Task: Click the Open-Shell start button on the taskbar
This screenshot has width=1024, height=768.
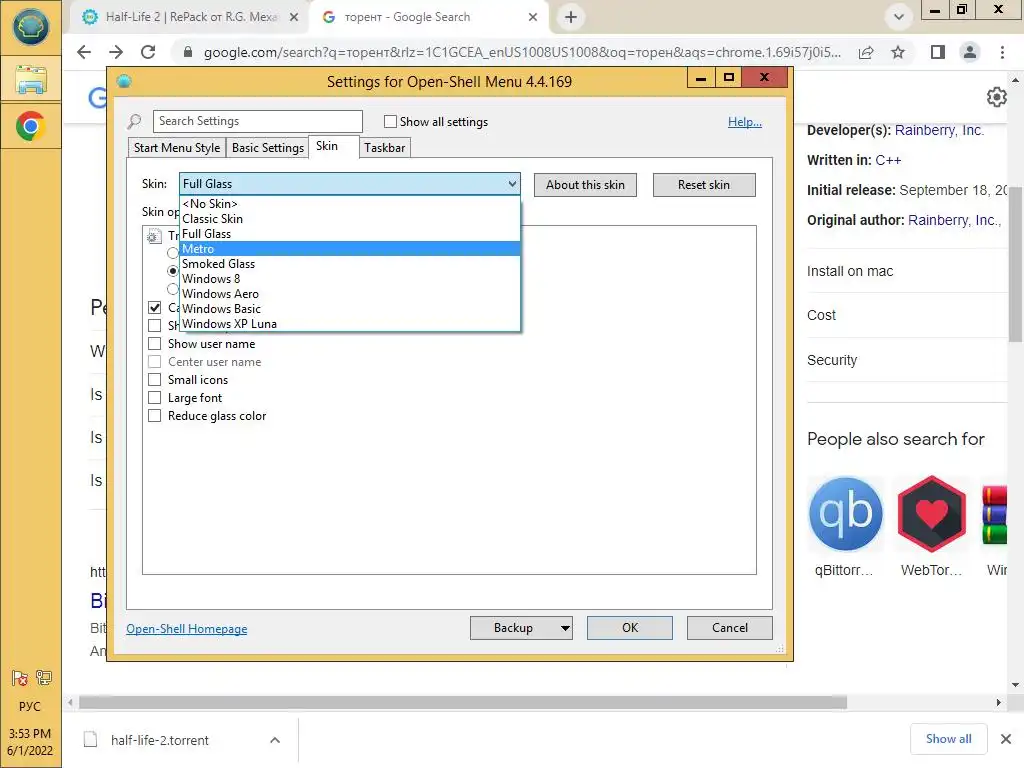Action: (x=31, y=27)
